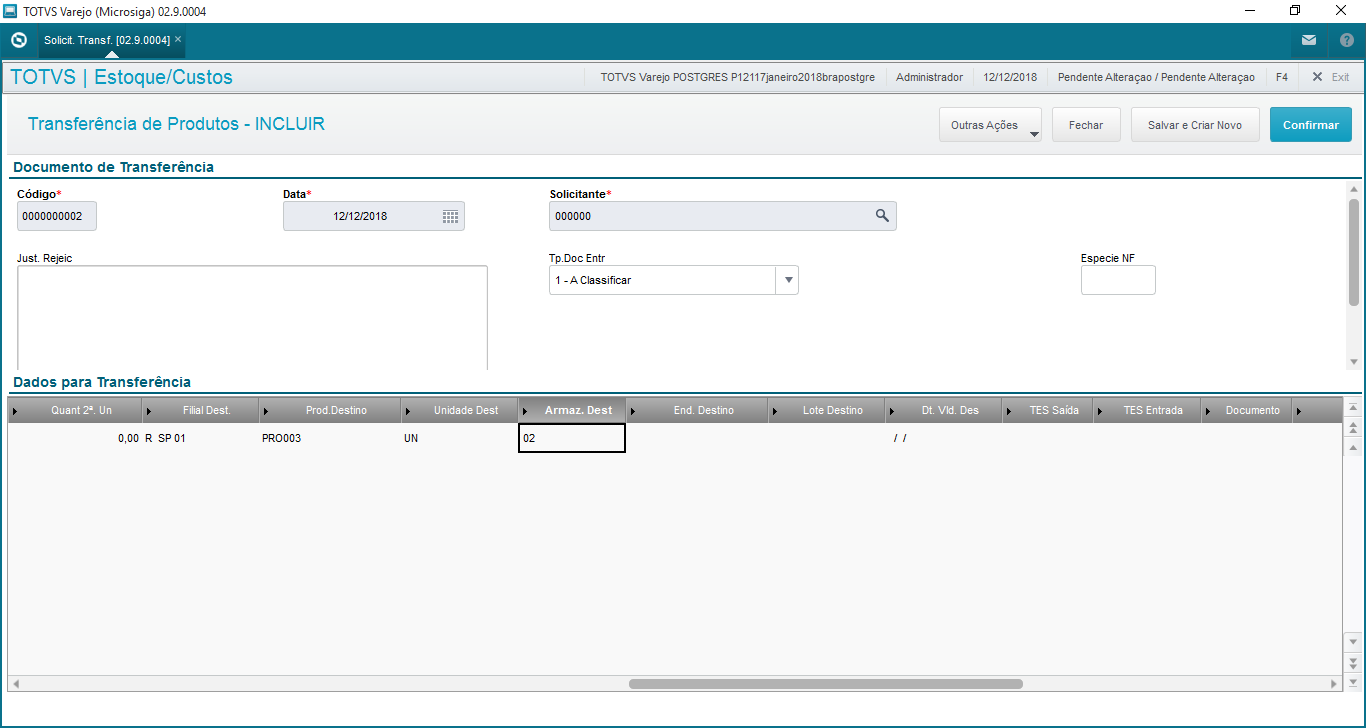Click the Unidade Dest column header

tap(460, 410)
